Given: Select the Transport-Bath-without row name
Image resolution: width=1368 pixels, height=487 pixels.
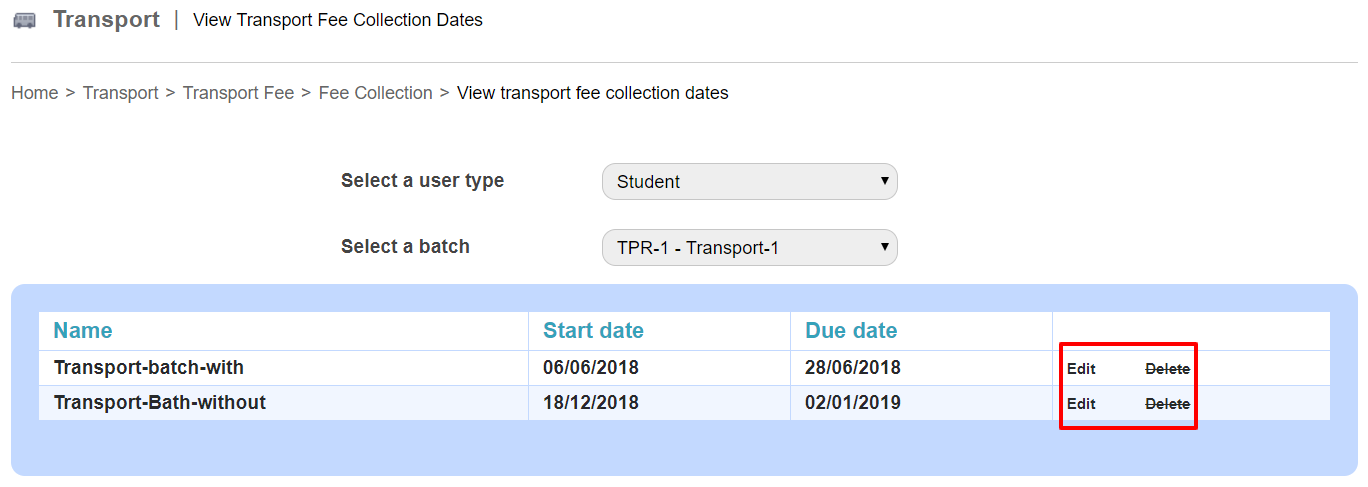Looking at the screenshot, I should 160,403.
